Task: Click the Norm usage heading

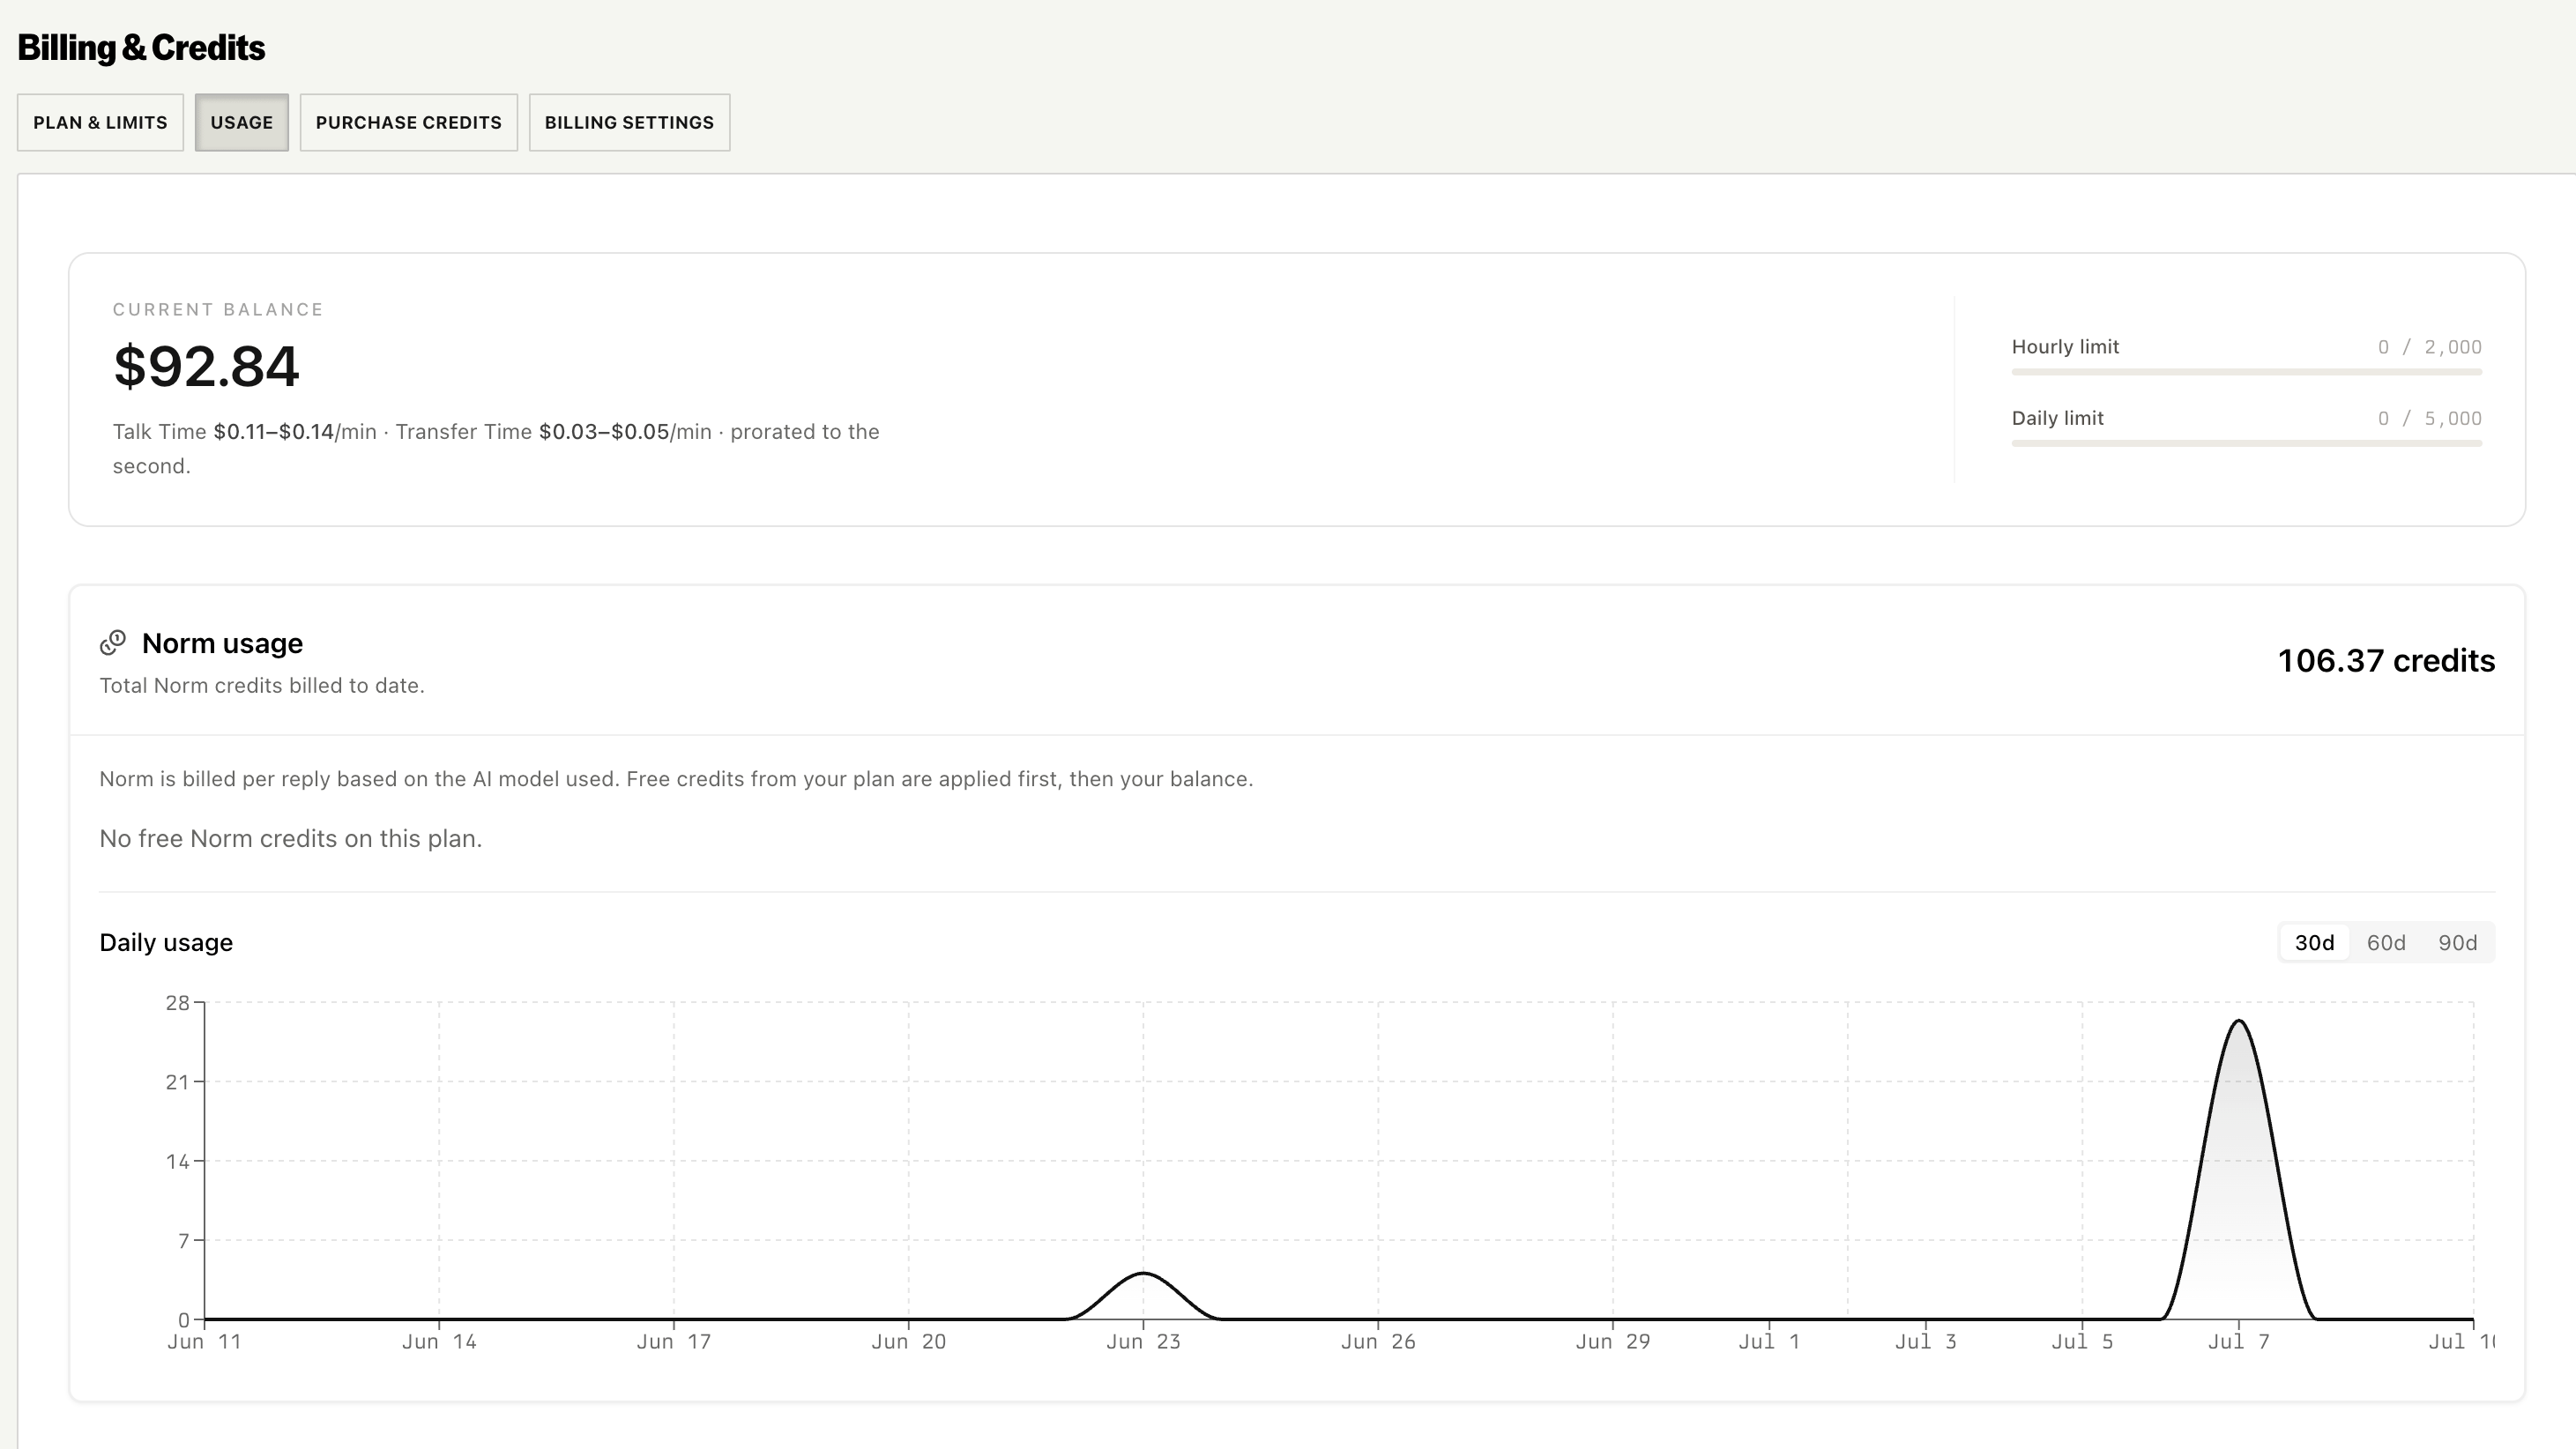Action: pyautogui.click(x=222, y=643)
